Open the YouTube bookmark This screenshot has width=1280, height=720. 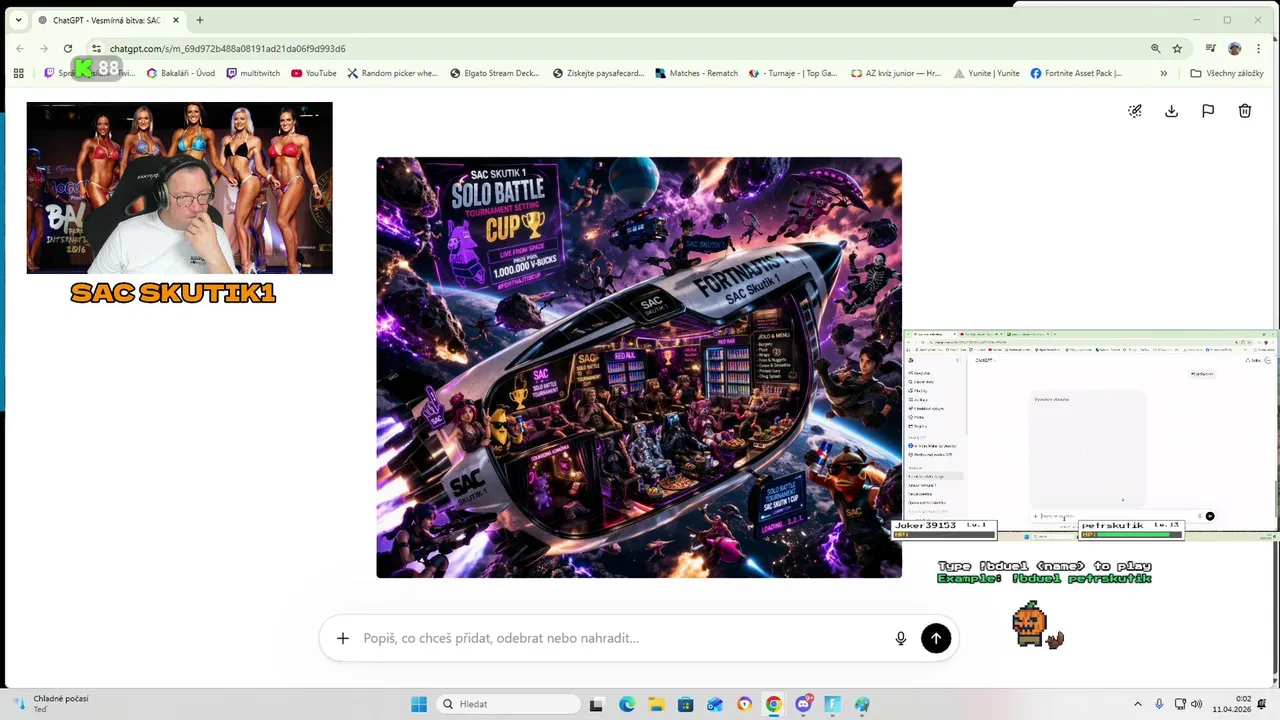pyautogui.click(x=314, y=73)
